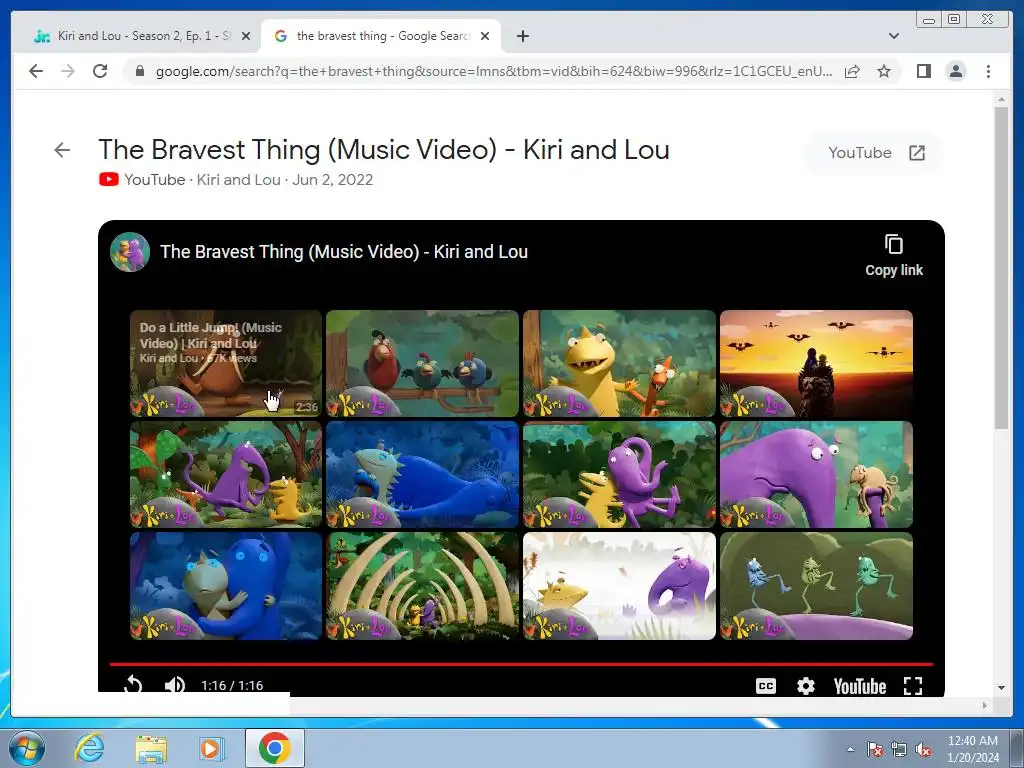Click the network tray icon
The image size is (1024, 768).
(x=899, y=749)
